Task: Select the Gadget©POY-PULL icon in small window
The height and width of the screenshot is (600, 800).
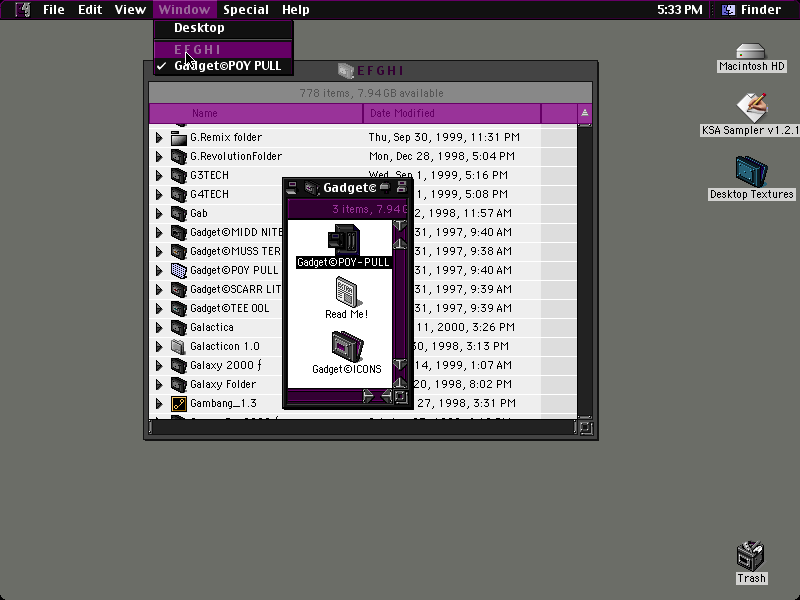Action: tap(343, 239)
